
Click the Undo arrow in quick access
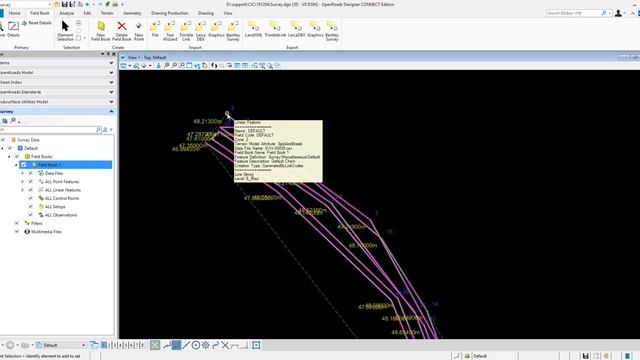88,4
